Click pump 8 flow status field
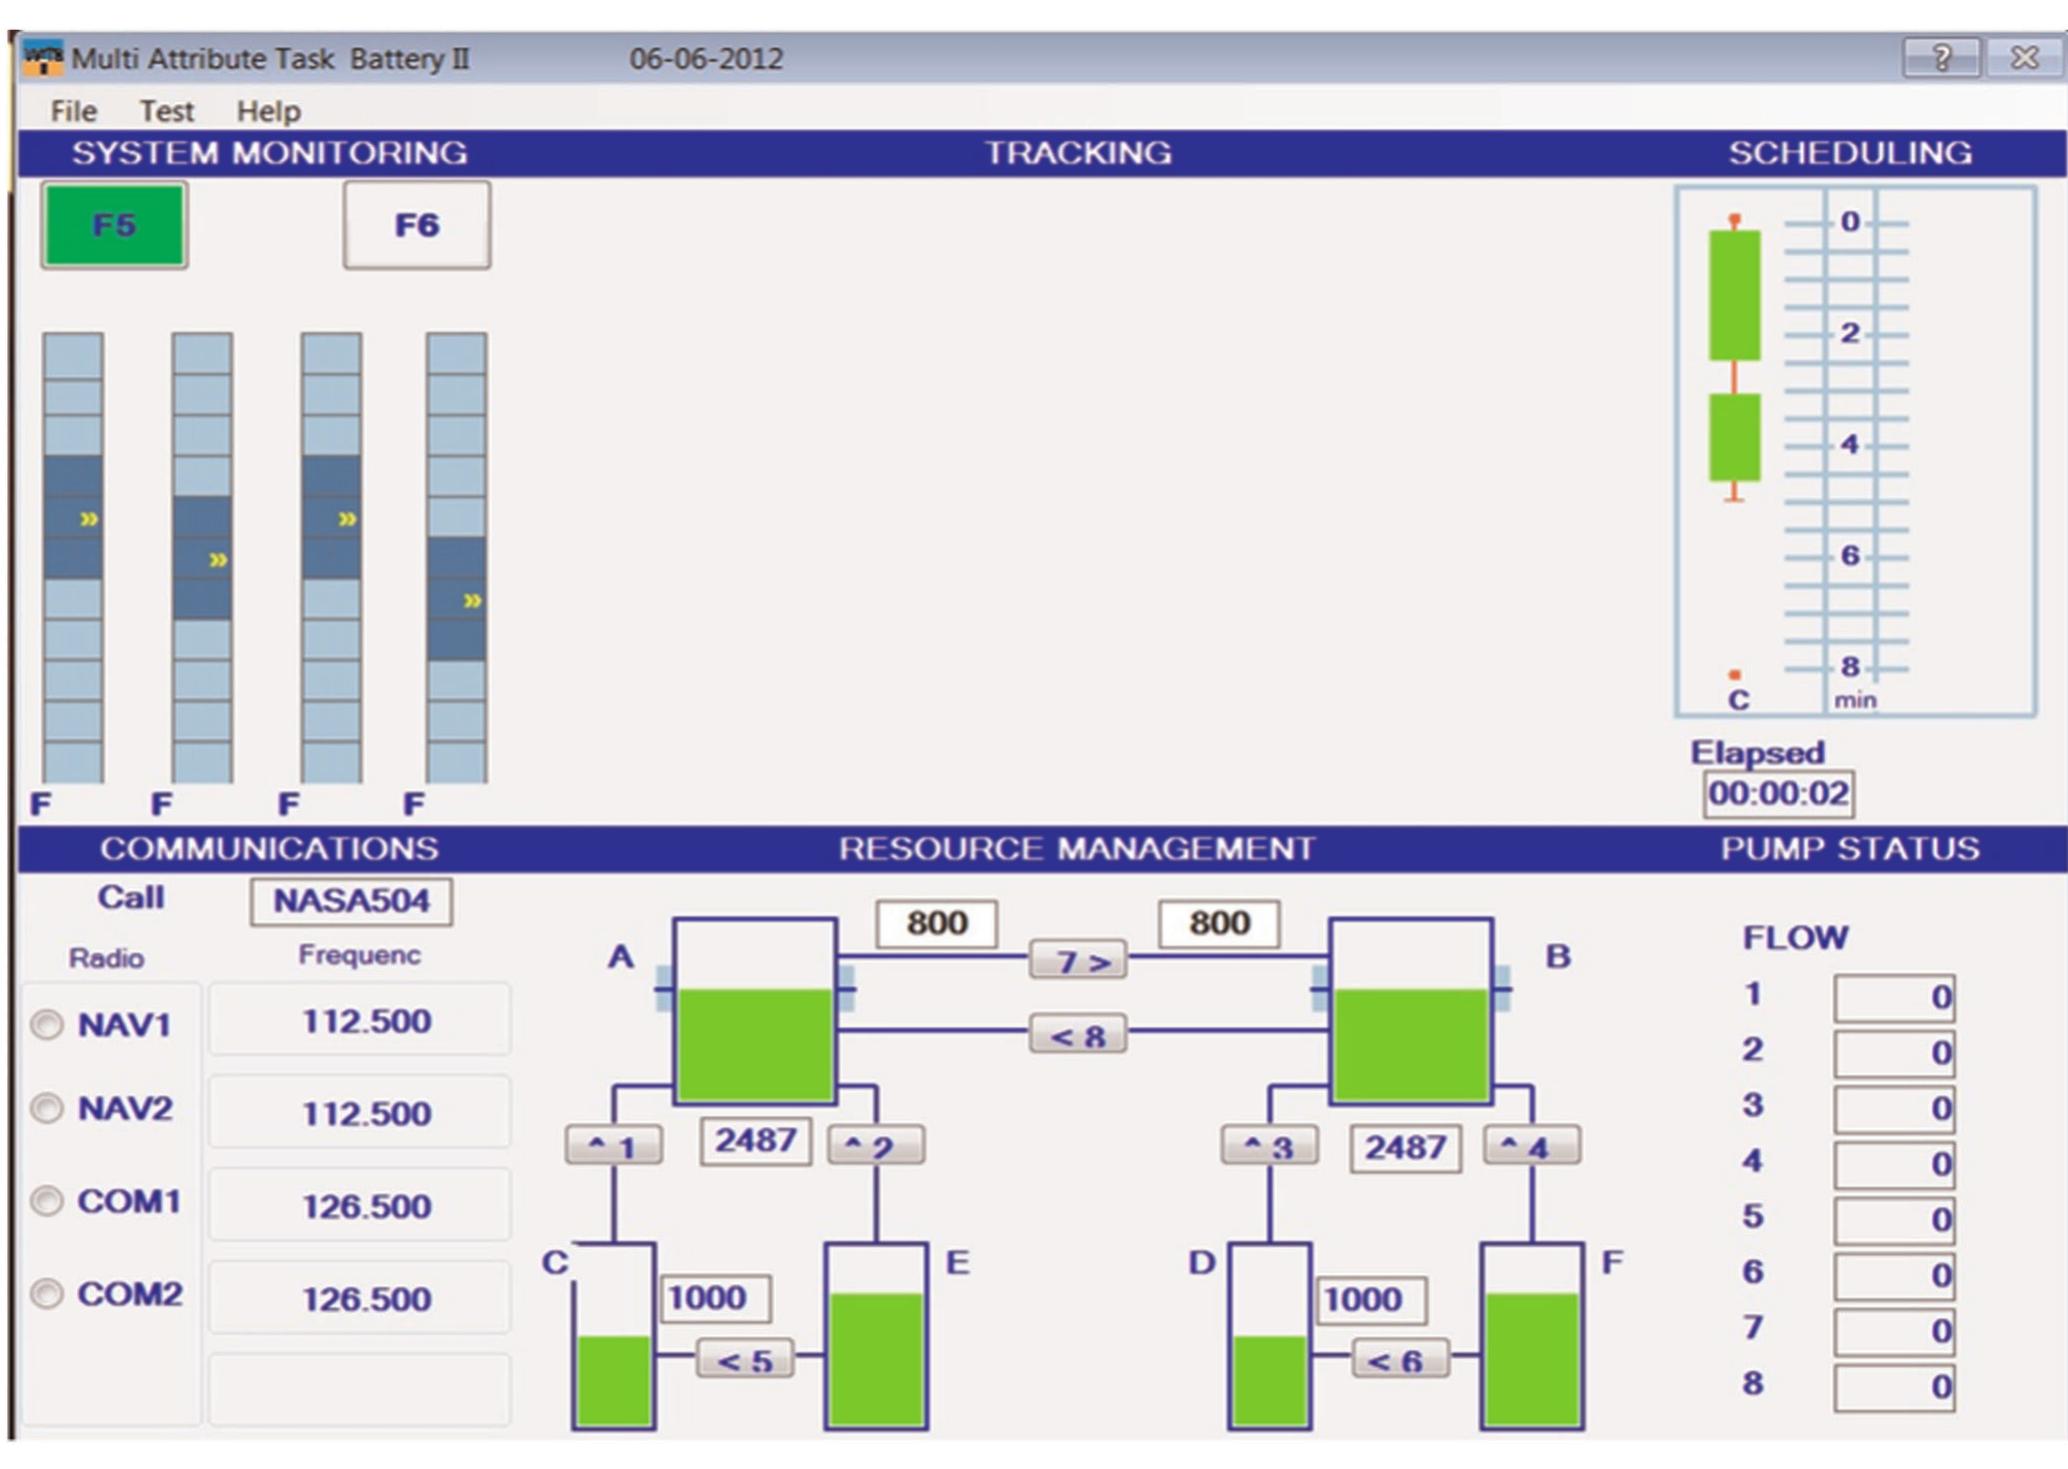Viewport: 2068px width, 1469px height. click(1894, 1388)
